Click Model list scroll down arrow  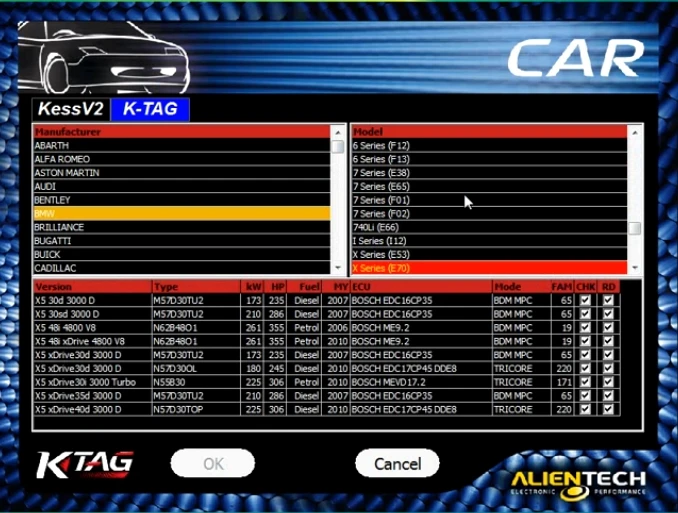point(635,268)
